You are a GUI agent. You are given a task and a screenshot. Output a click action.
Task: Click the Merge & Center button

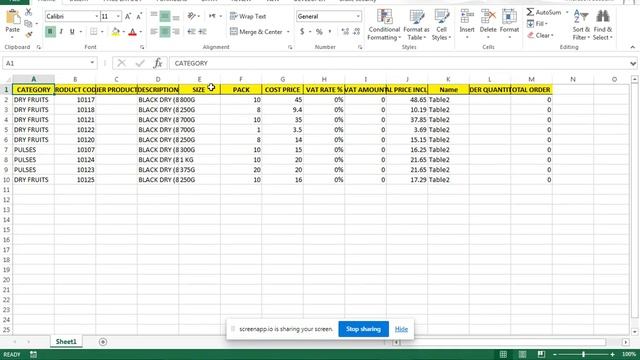pyautogui.click(x=256, y=31)
